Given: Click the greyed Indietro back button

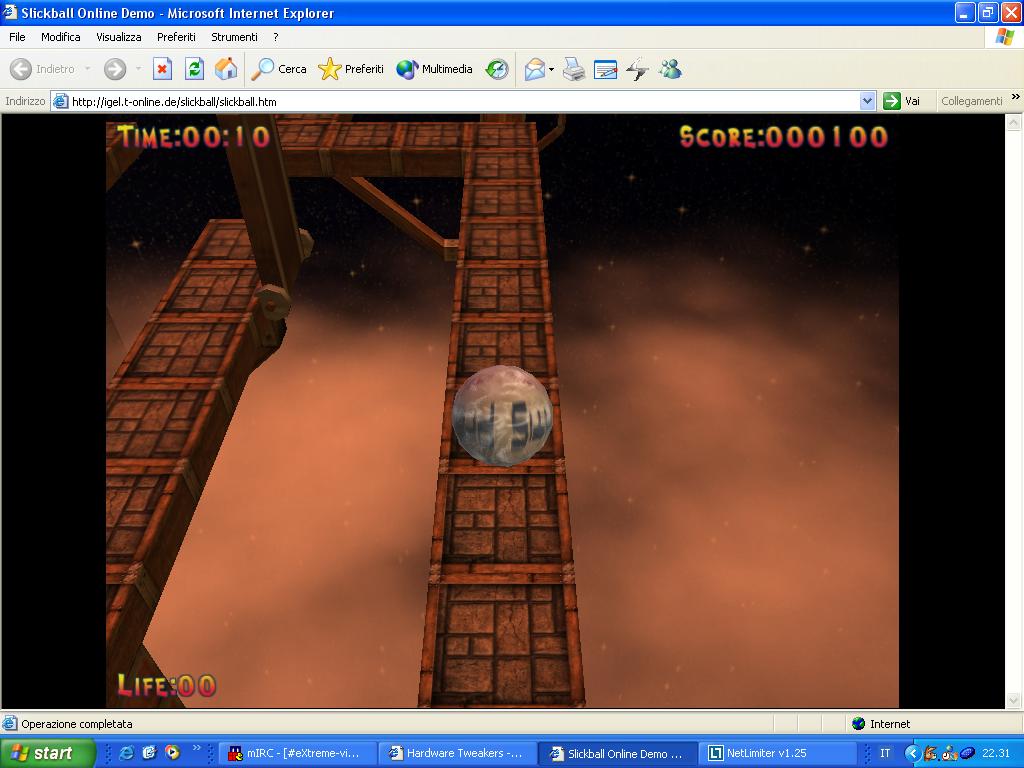Looking at the screenshot, I should [43, 69].
